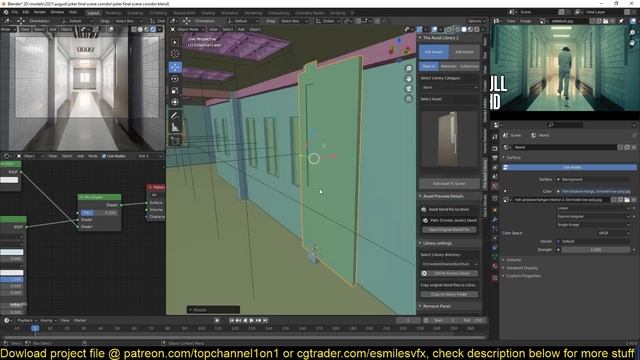The image size is (640, 360).
Task: Click Open Original Blend File button
Action: click(x=449, y=230)
